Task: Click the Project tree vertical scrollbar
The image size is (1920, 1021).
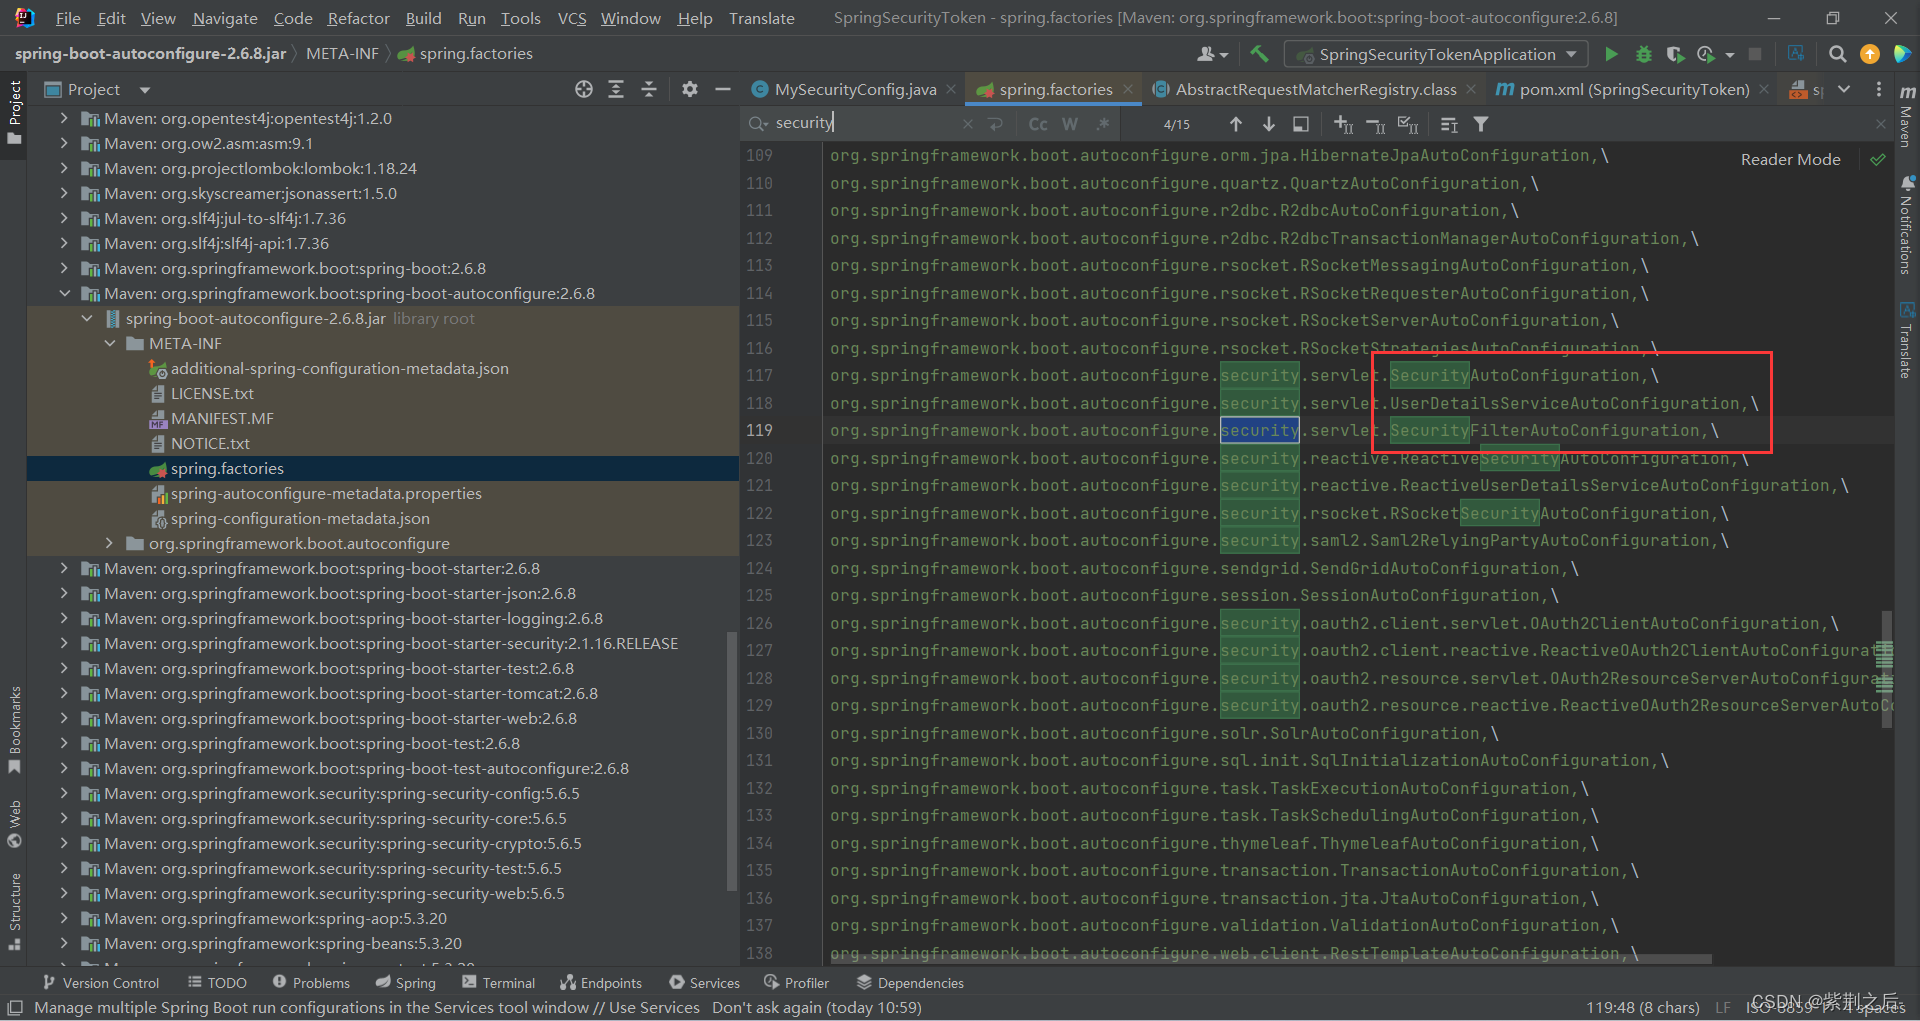Action: click(x=733, y=760)
